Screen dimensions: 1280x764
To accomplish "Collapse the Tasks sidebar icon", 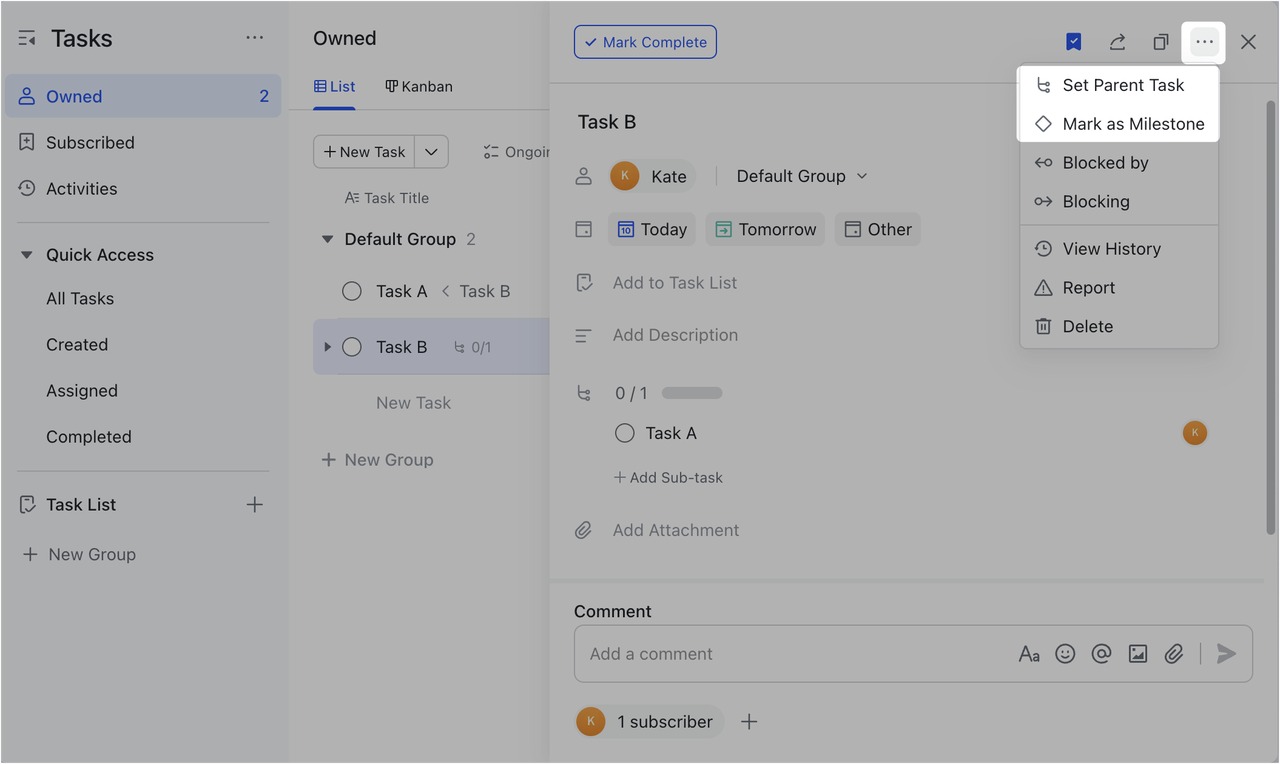I will tap(27, 39).
